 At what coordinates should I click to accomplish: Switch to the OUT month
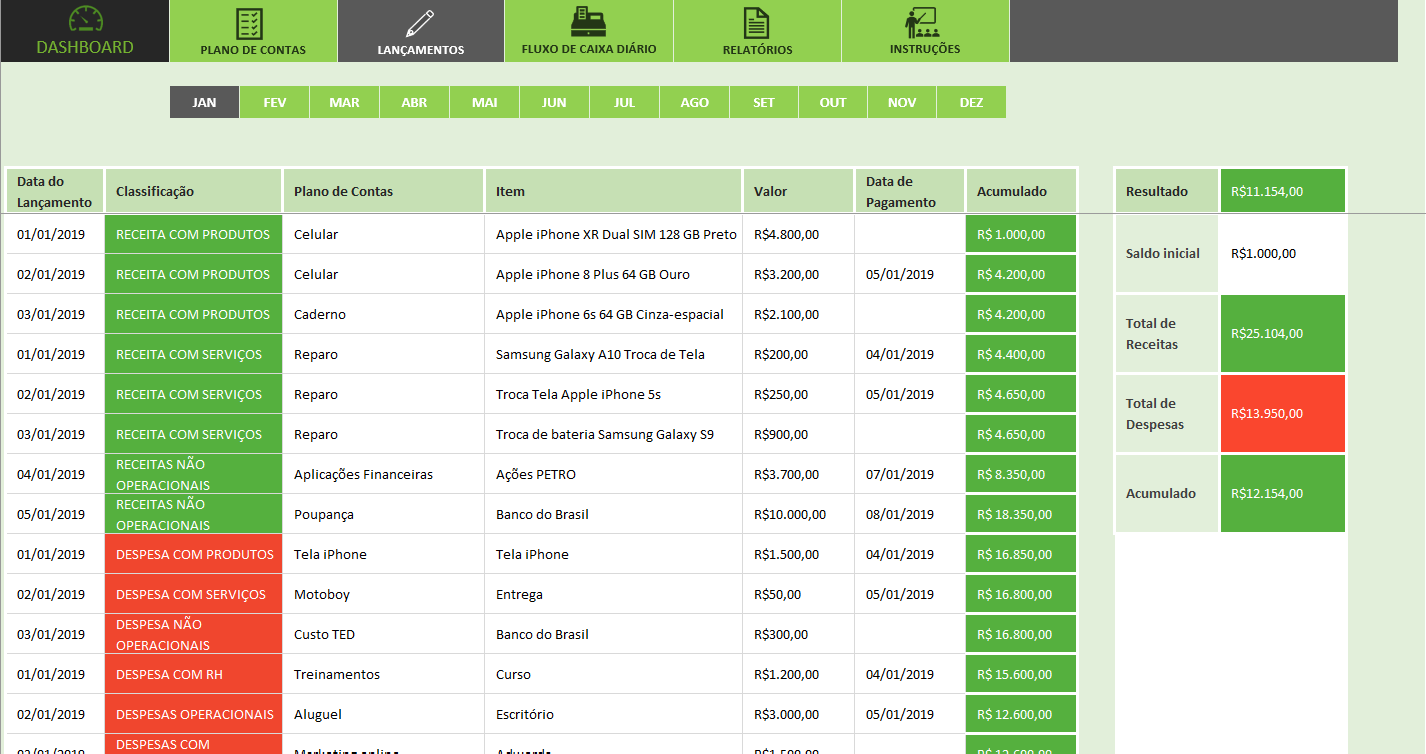point(833,102)
